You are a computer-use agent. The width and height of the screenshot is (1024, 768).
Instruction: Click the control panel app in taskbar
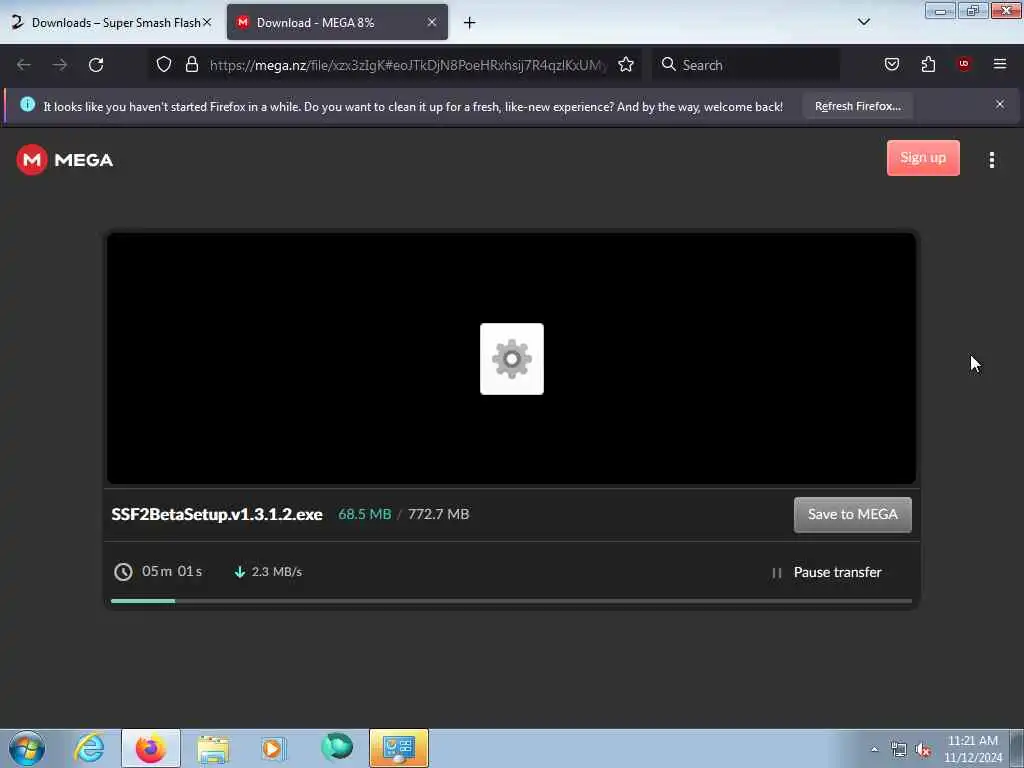(x=399, y=748)
